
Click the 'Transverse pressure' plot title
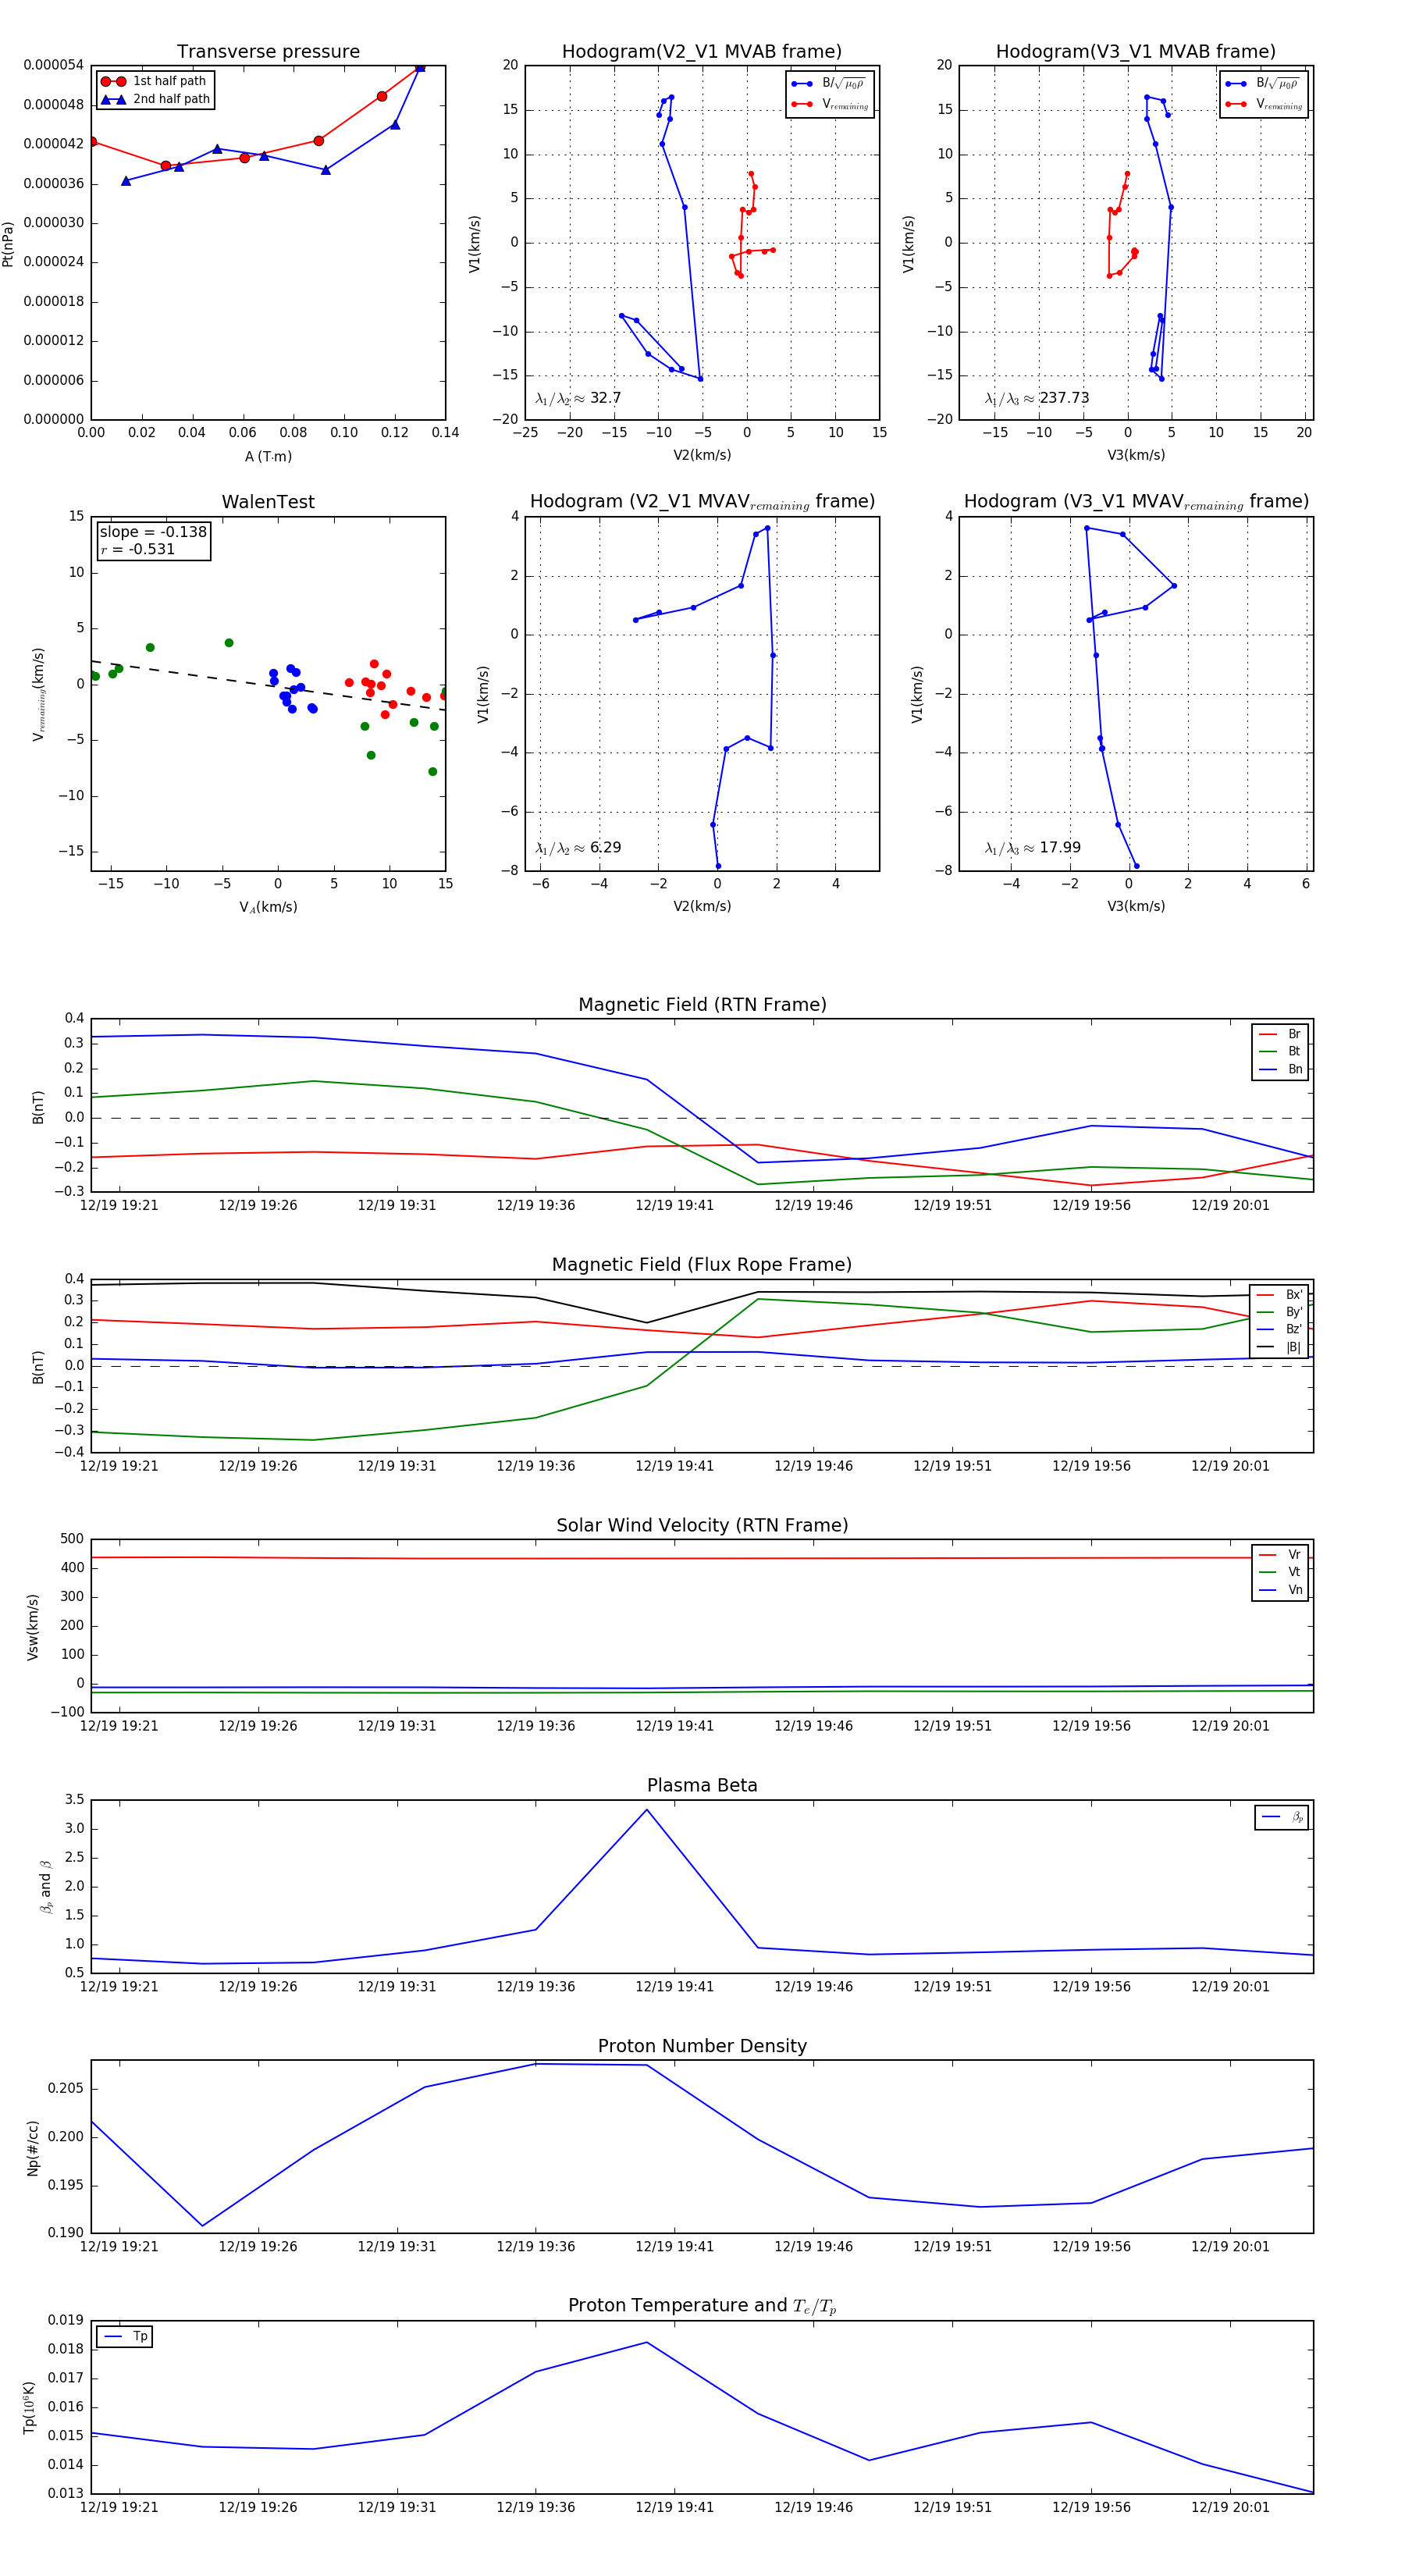point(268,52)
